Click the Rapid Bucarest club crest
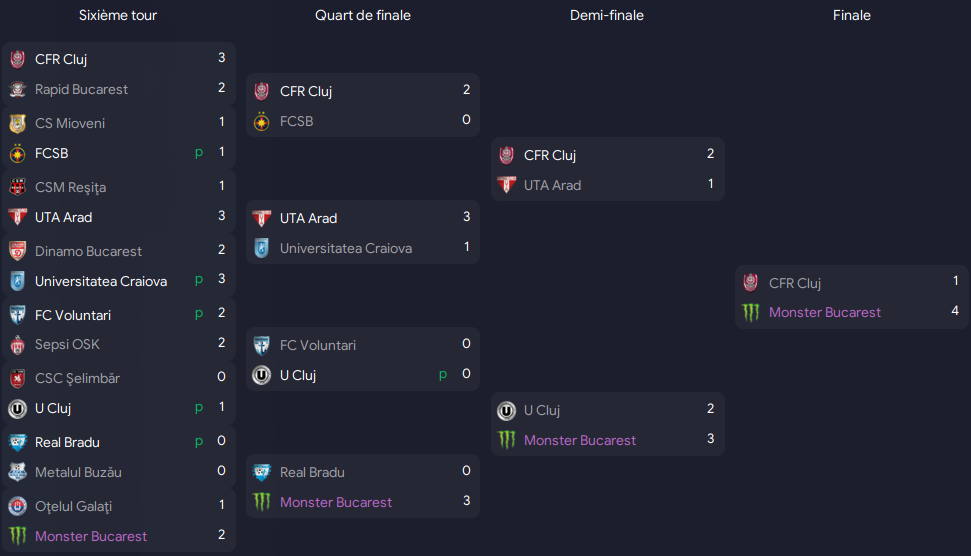 point(17,90)
